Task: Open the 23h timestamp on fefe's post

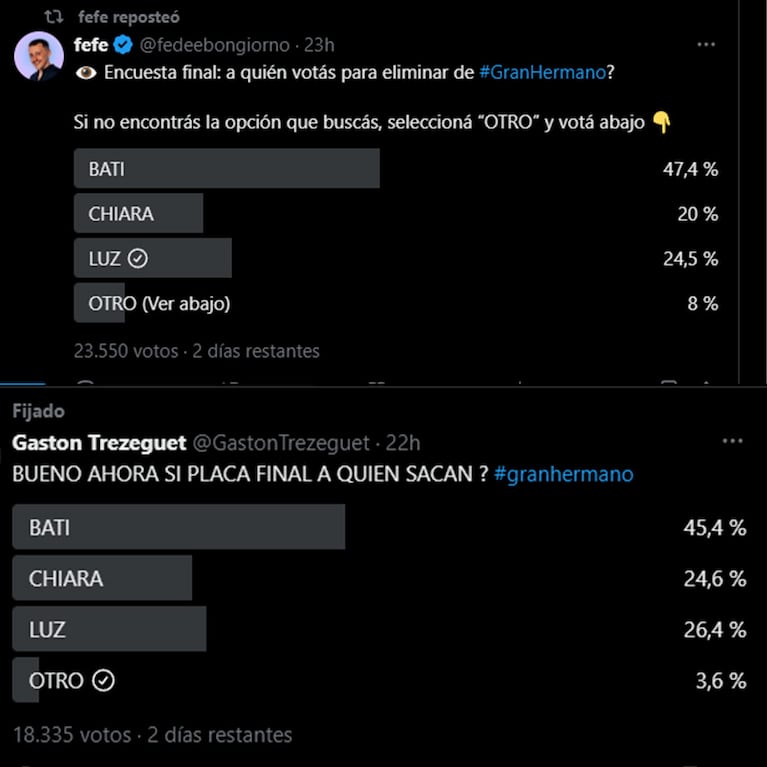Action: [x=319, y=45]
